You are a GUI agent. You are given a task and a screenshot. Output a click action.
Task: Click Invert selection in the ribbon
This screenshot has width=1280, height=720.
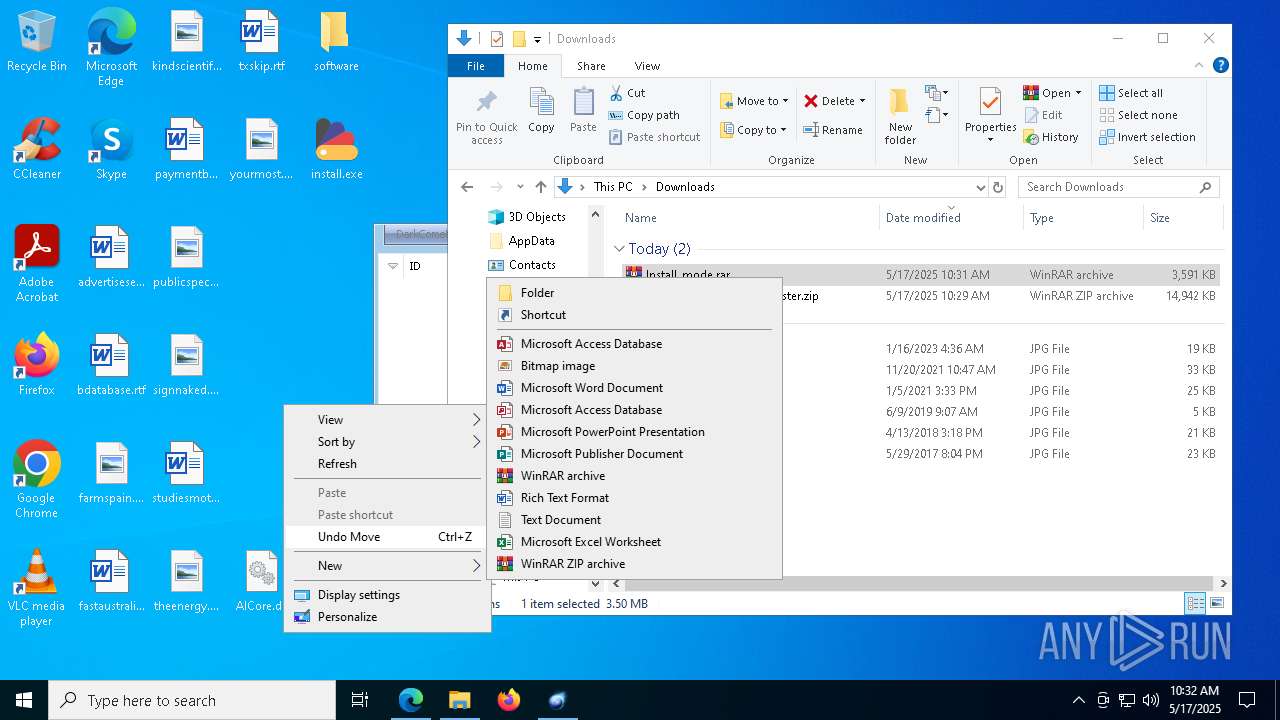[x=1147, y=137]
